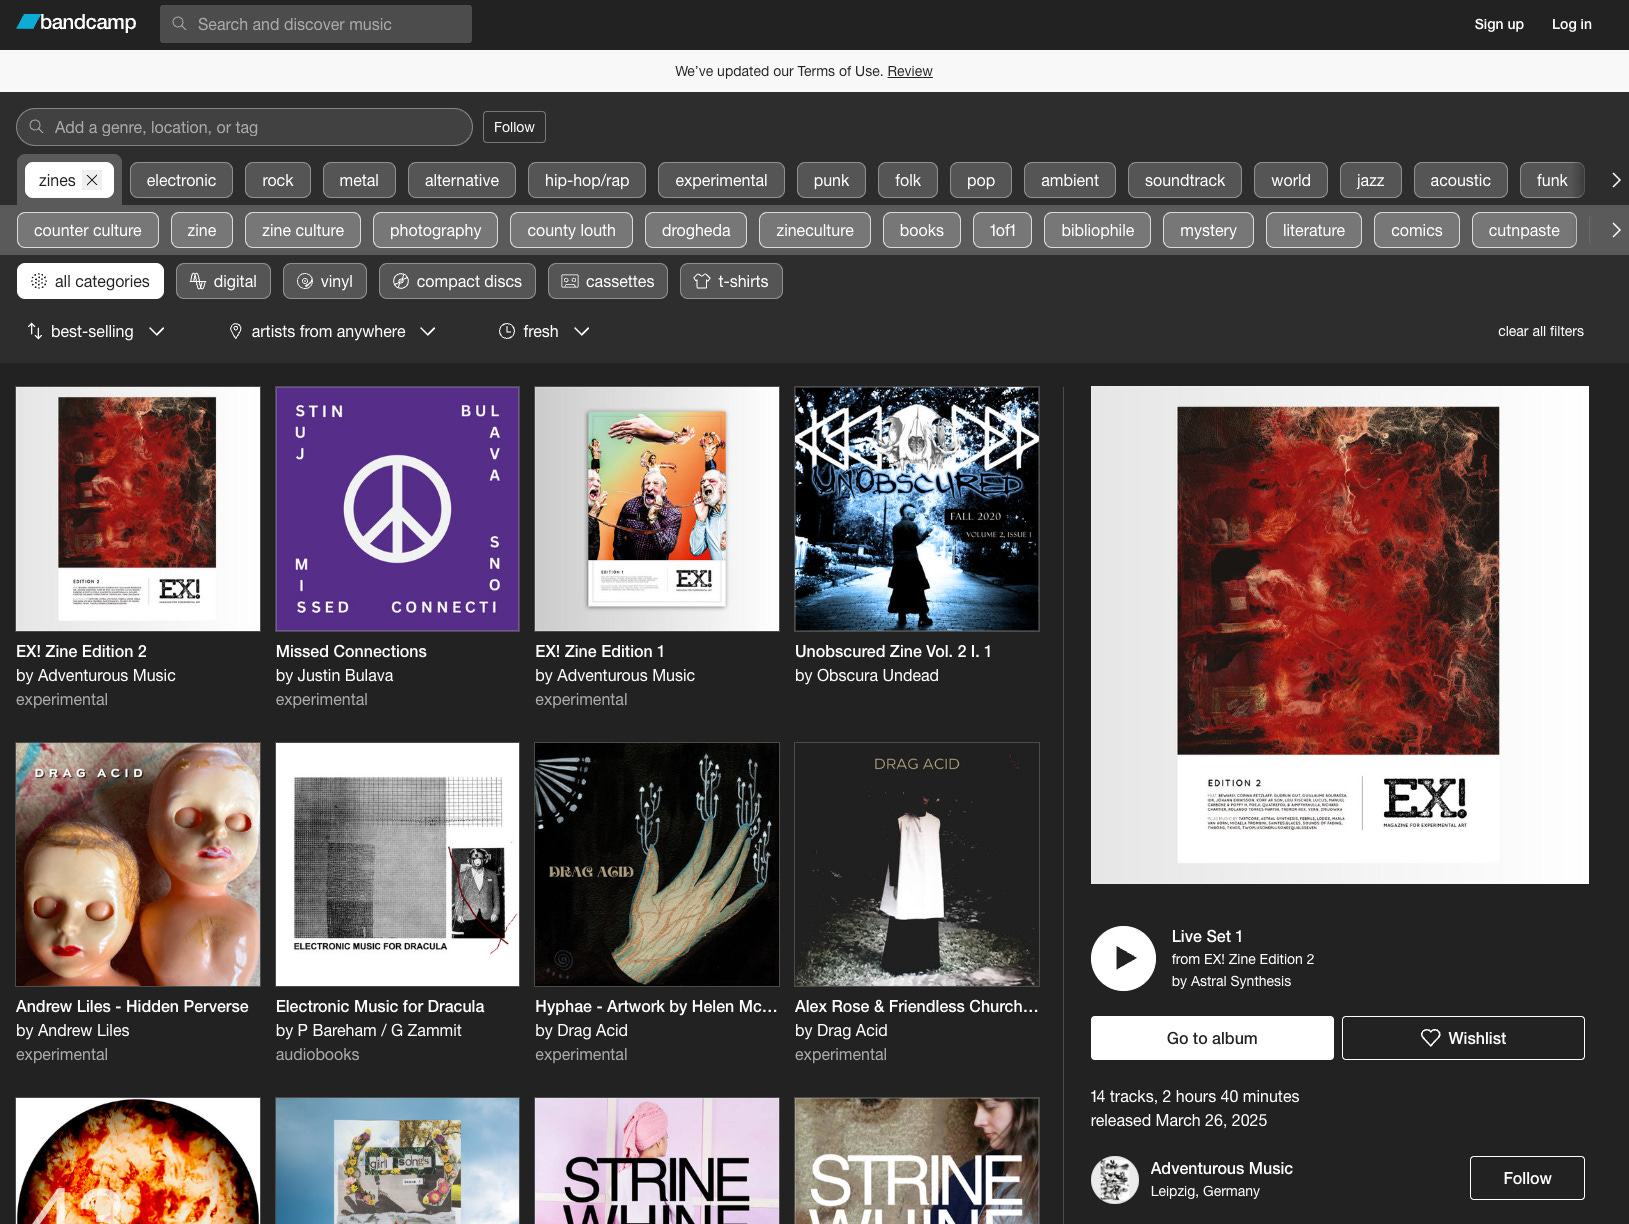Select the jazz genre tag
This screenshot has width=1629, height=1224.
click(1370, 180)
